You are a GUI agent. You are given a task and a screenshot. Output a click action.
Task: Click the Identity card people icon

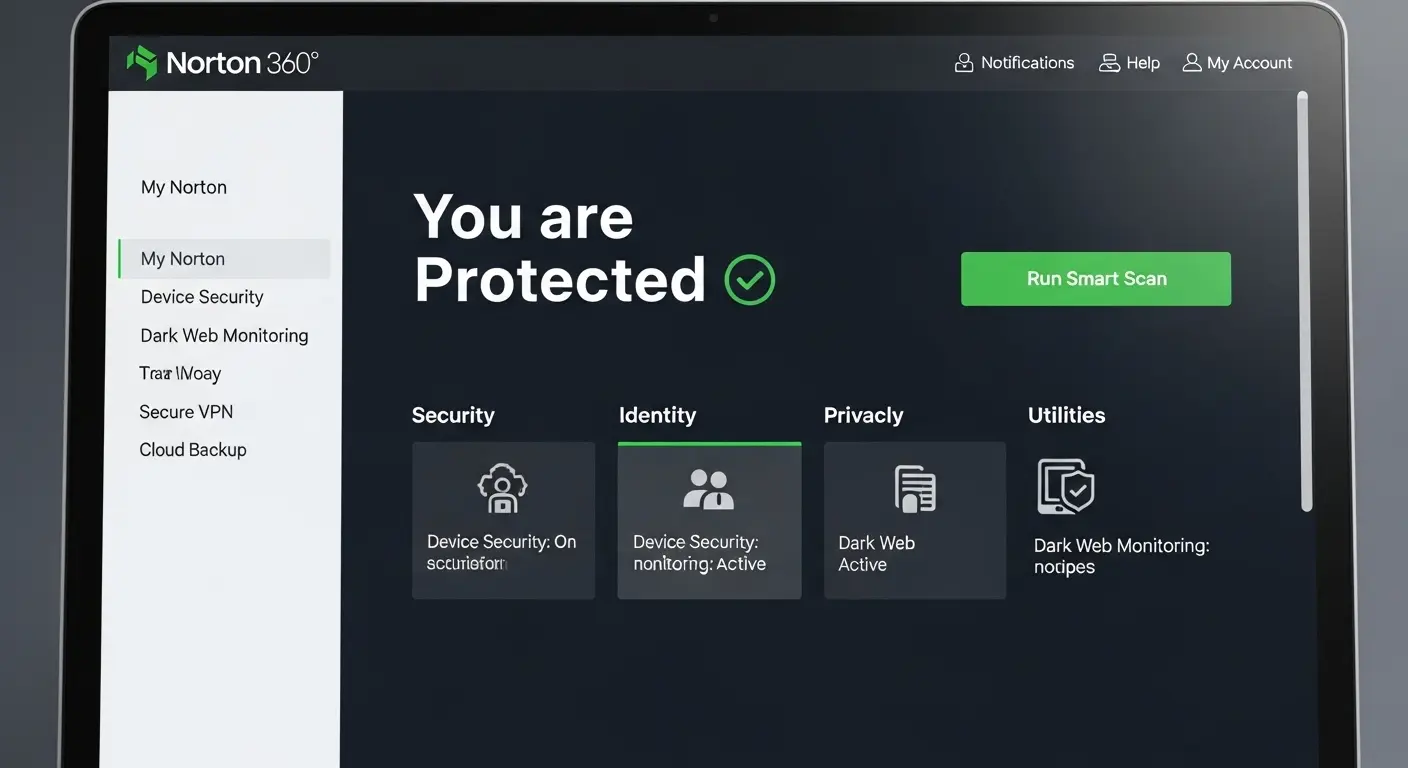point(708,489)
